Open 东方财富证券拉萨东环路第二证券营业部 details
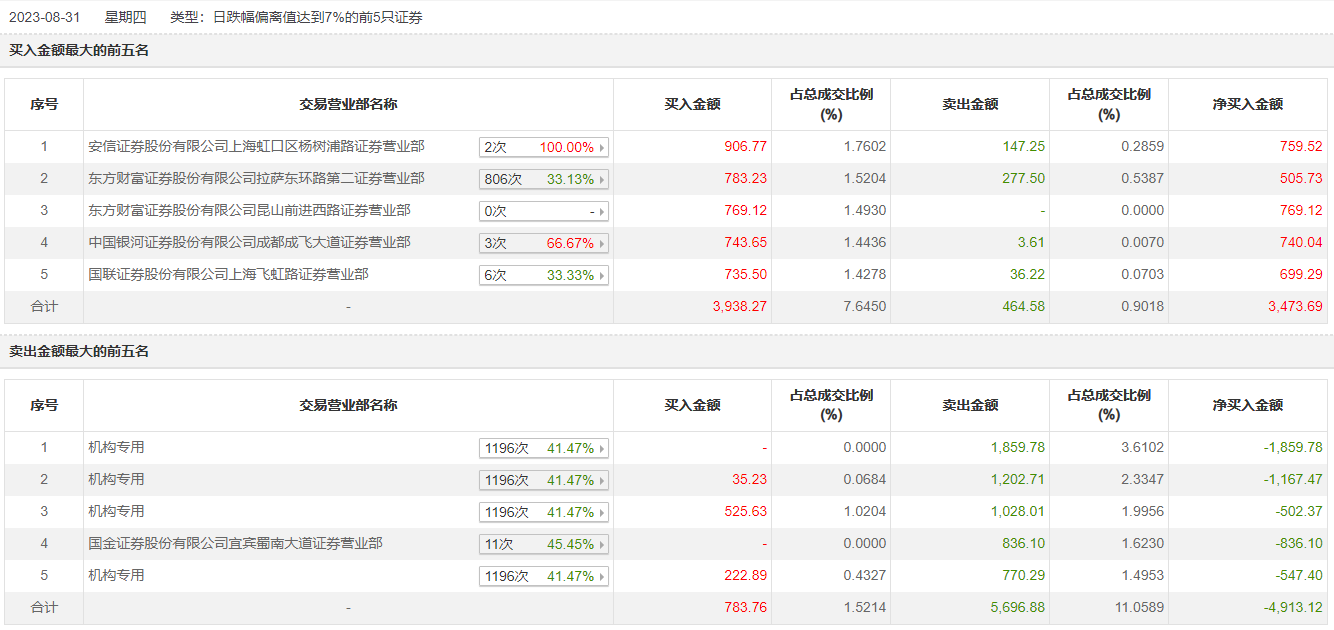The image size is (1334, 630). [256, 179]
